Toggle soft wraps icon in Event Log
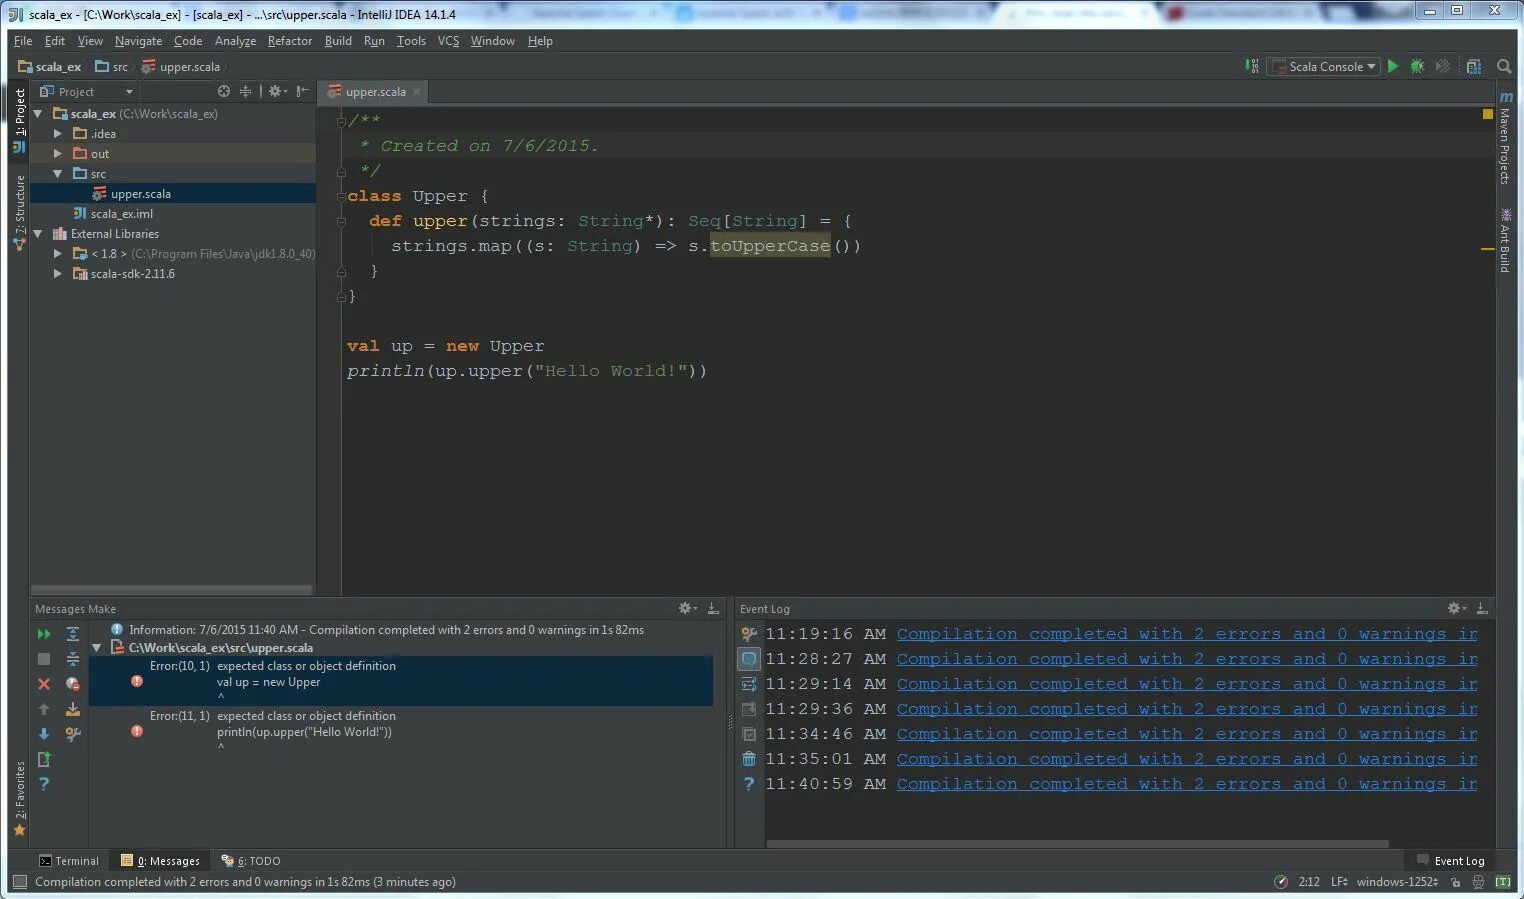Viewport: 1524px width, 899px height. point(749,684)
